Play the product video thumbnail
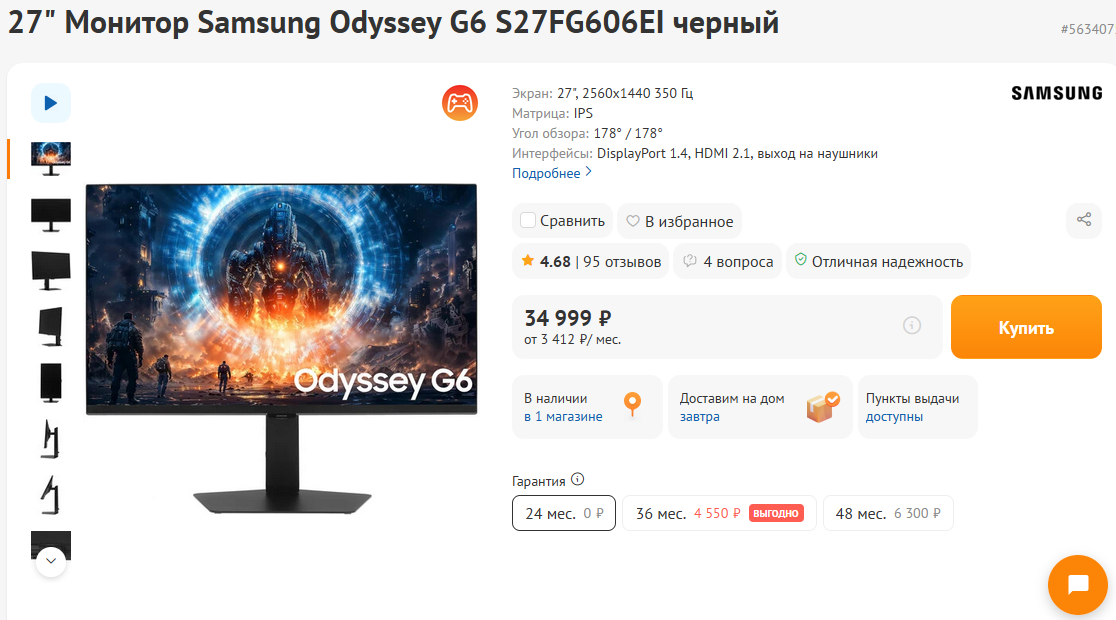This screenshot has height=620, width=1116. [x=51, y=103]
